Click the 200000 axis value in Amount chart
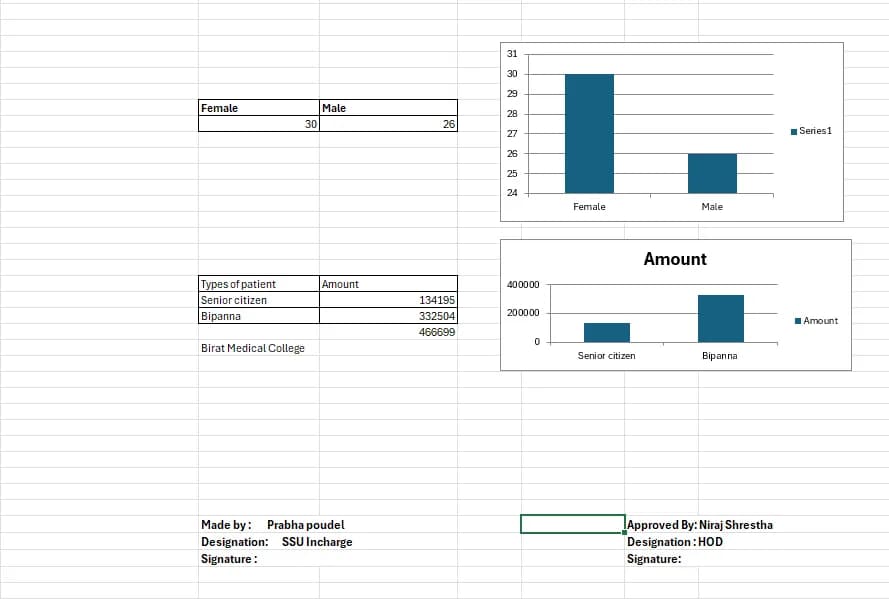 [x=523, y=313]
